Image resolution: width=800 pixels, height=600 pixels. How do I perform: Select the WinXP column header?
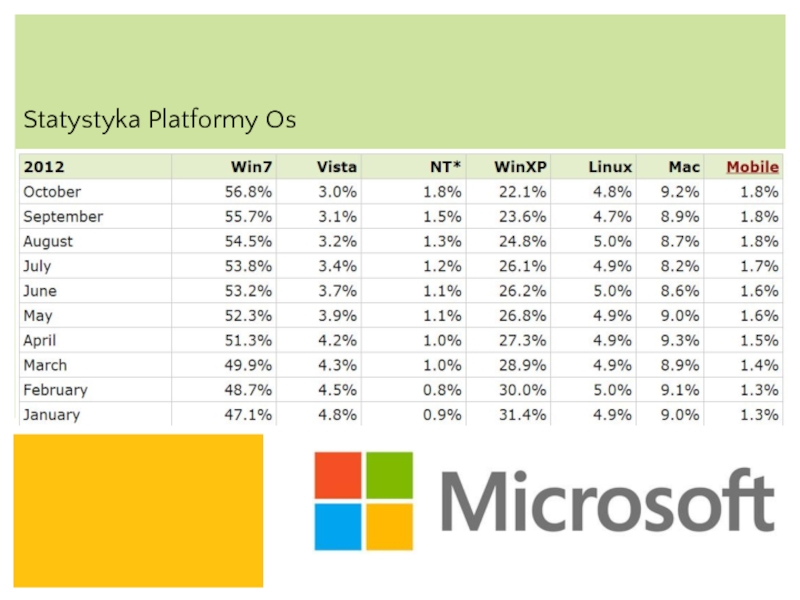pyautogui.click(x=520, y=166)
